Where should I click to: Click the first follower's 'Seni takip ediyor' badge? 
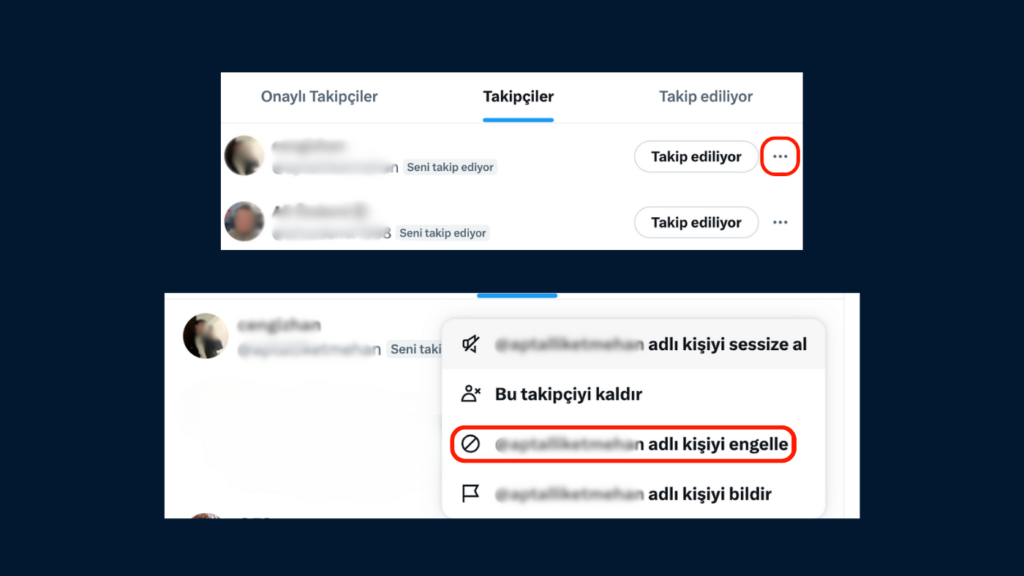point(450,167)
